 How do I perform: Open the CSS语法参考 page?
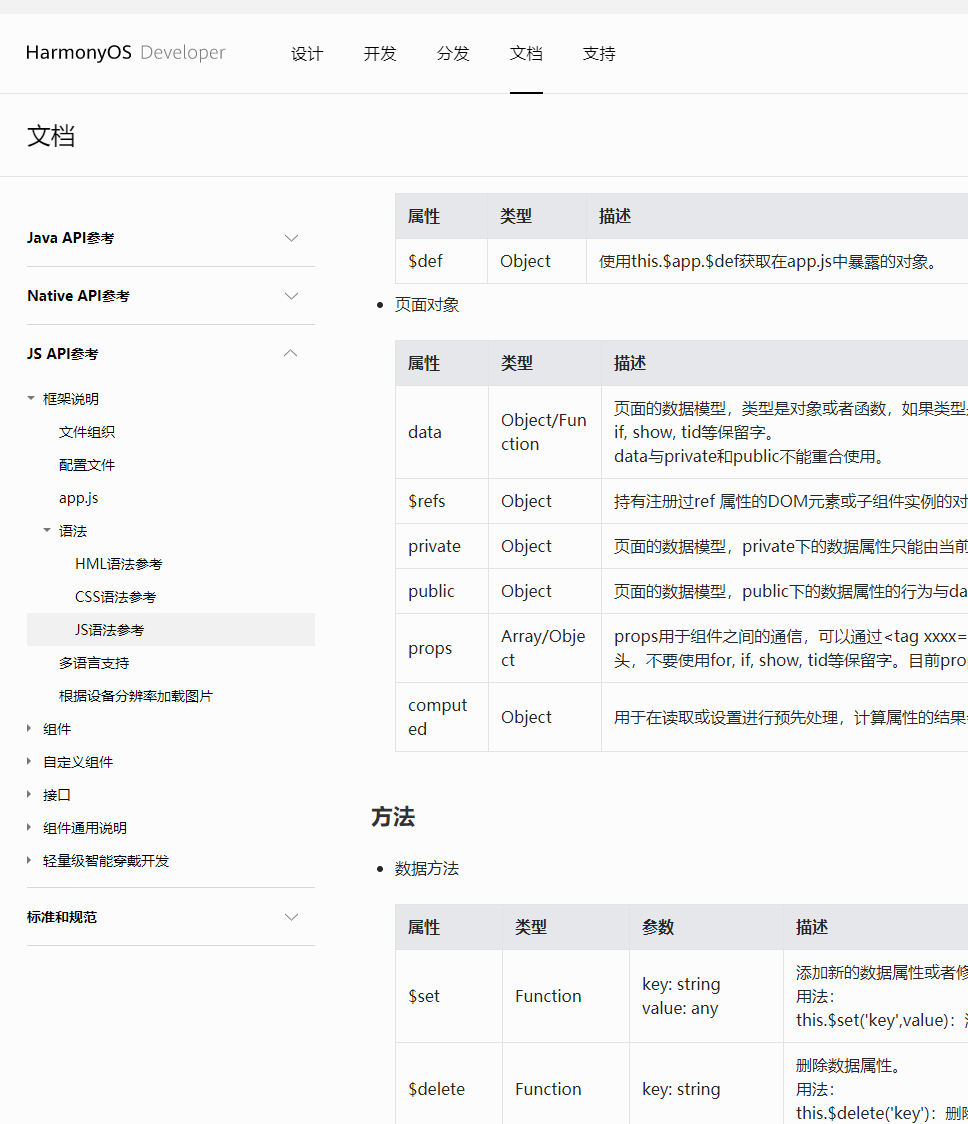coord(115,597)
